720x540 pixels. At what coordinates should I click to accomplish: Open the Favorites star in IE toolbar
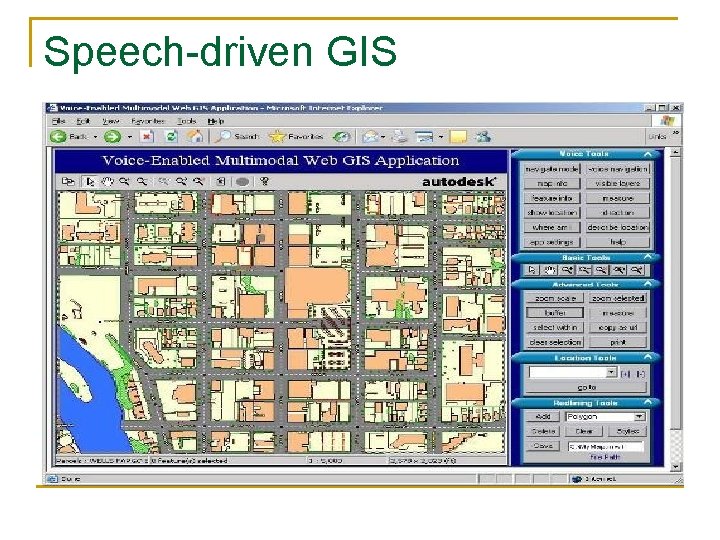277,136
